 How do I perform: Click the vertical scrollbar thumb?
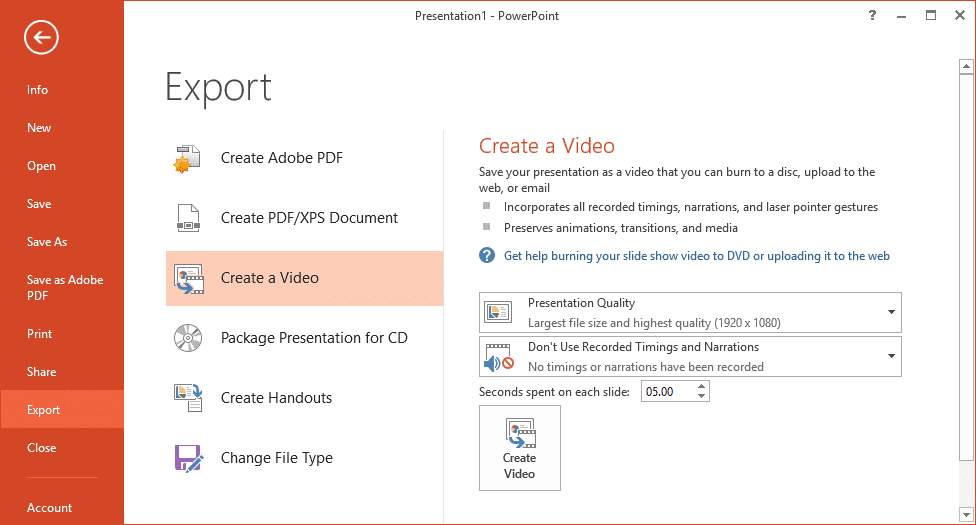966,268
